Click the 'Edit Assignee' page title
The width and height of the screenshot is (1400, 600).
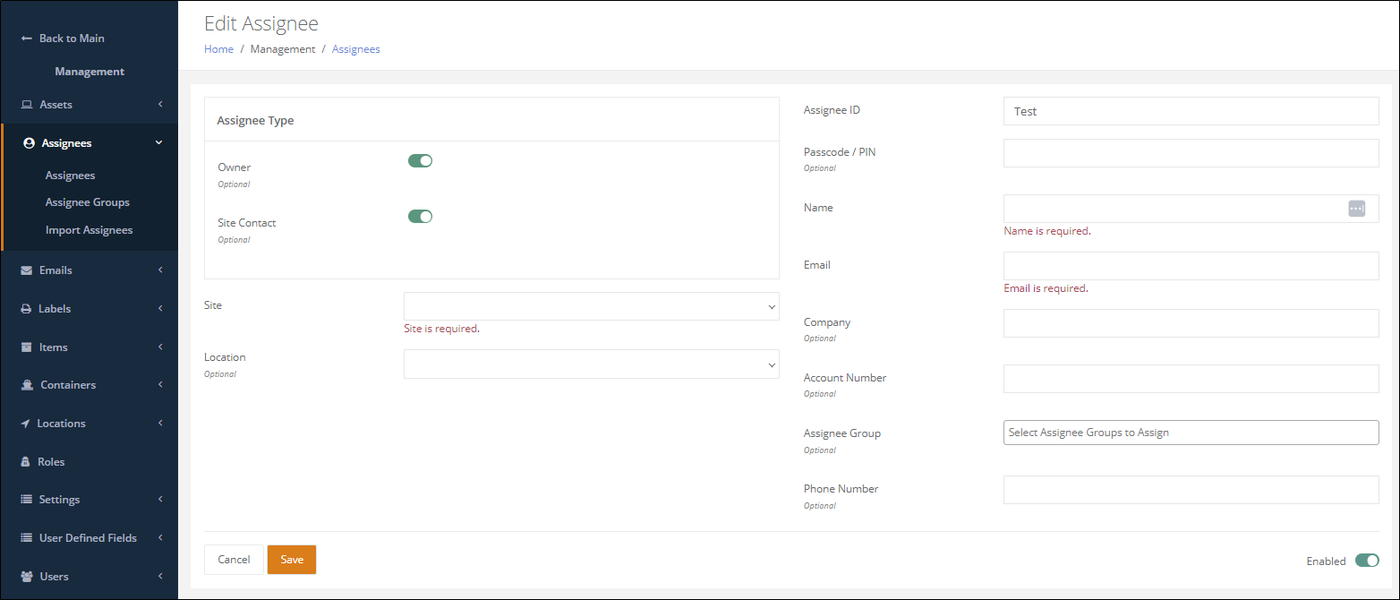261,23
